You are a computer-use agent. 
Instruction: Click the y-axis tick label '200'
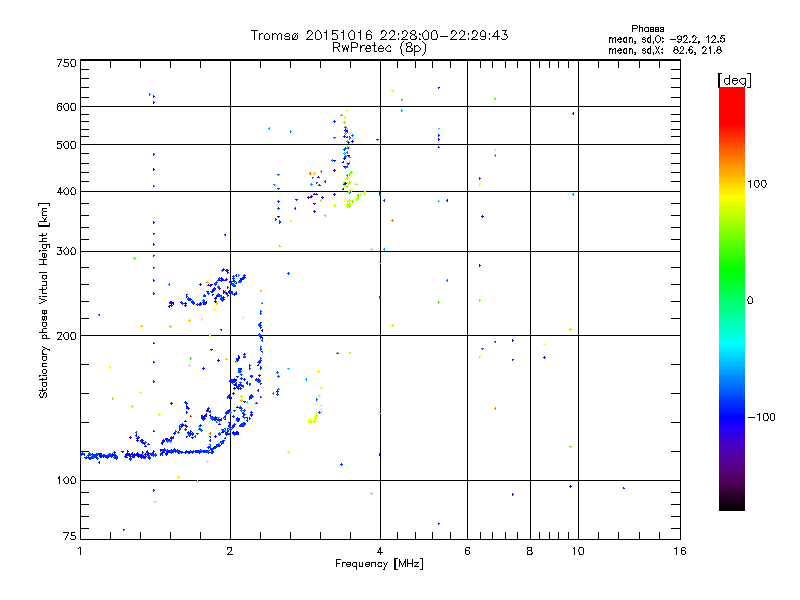point(66,336)
